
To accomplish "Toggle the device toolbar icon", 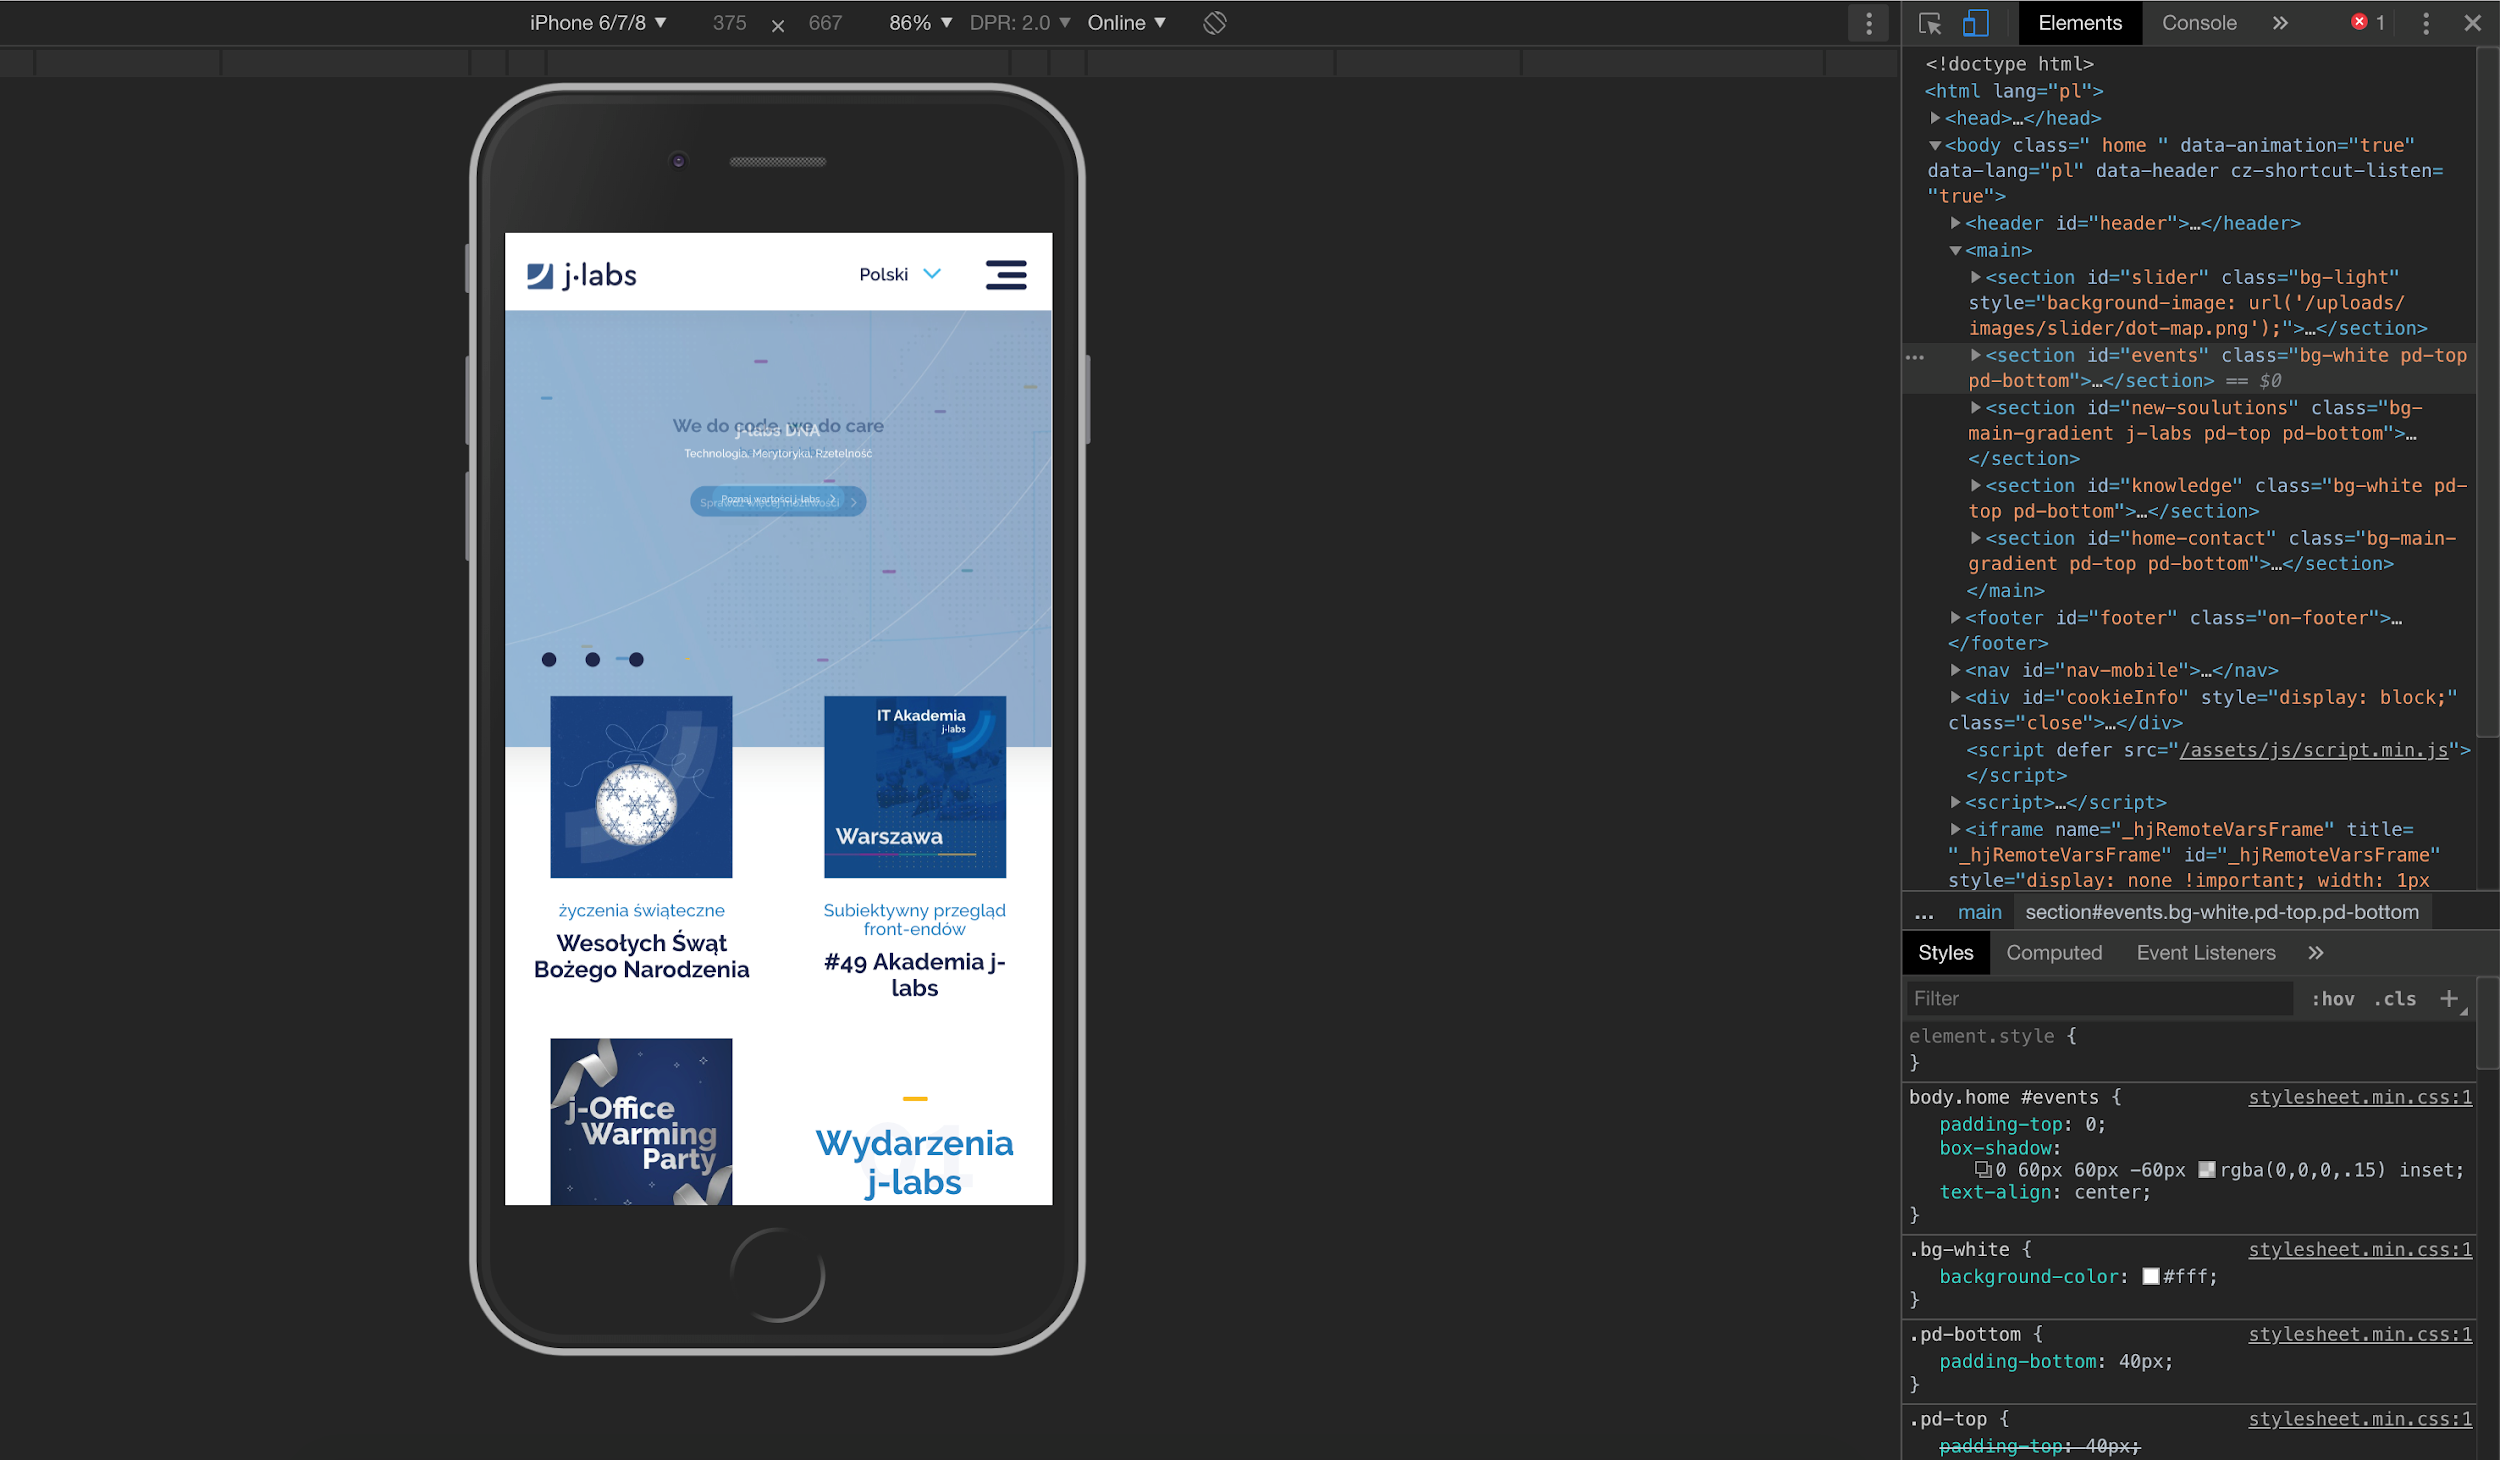I will click(x=1975, y=23).
